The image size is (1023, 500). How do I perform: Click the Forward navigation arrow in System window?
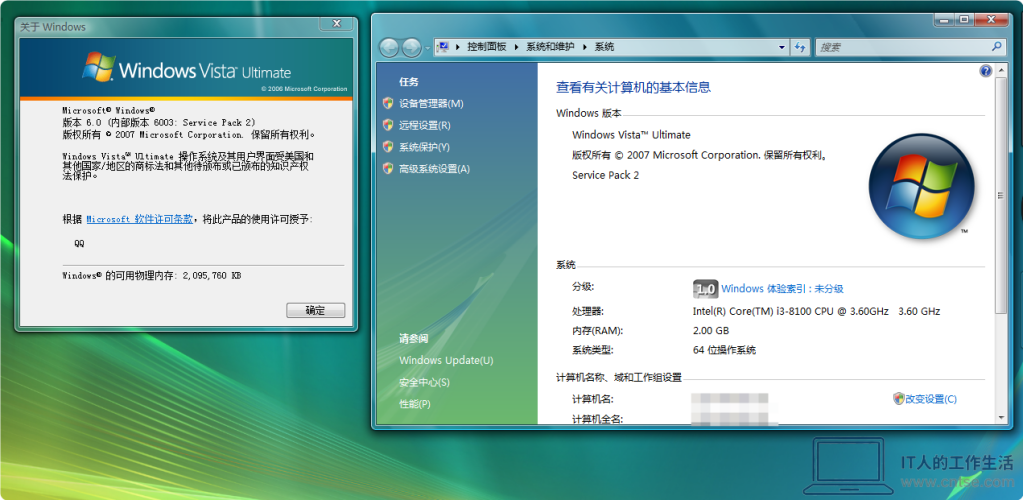tap(411, 47)
